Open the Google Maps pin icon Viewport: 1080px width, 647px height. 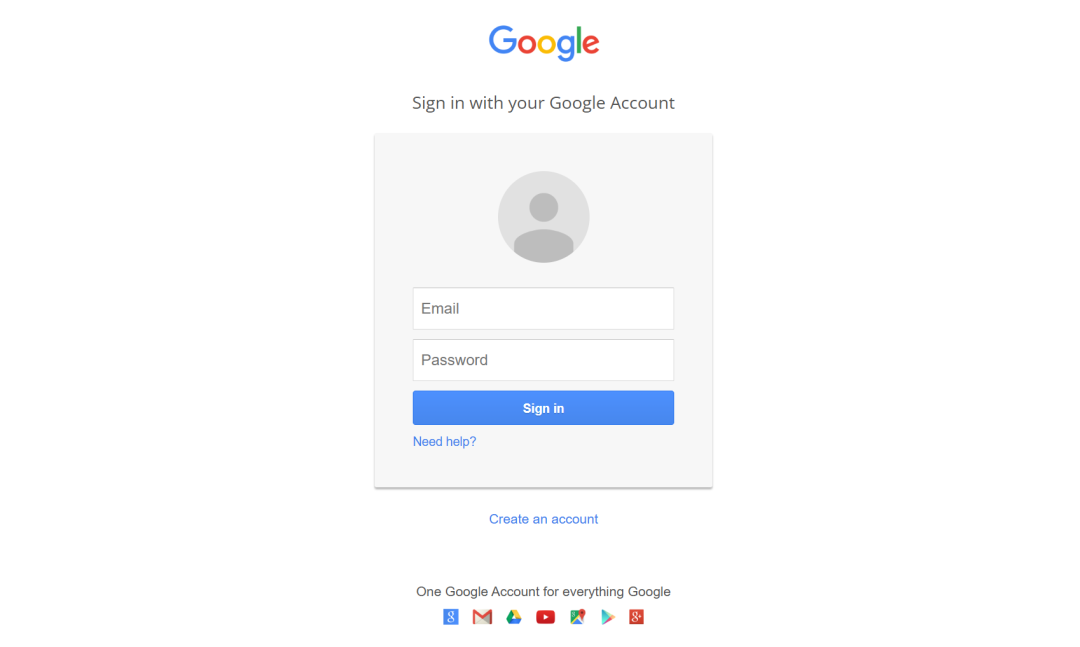click(577, 617)
